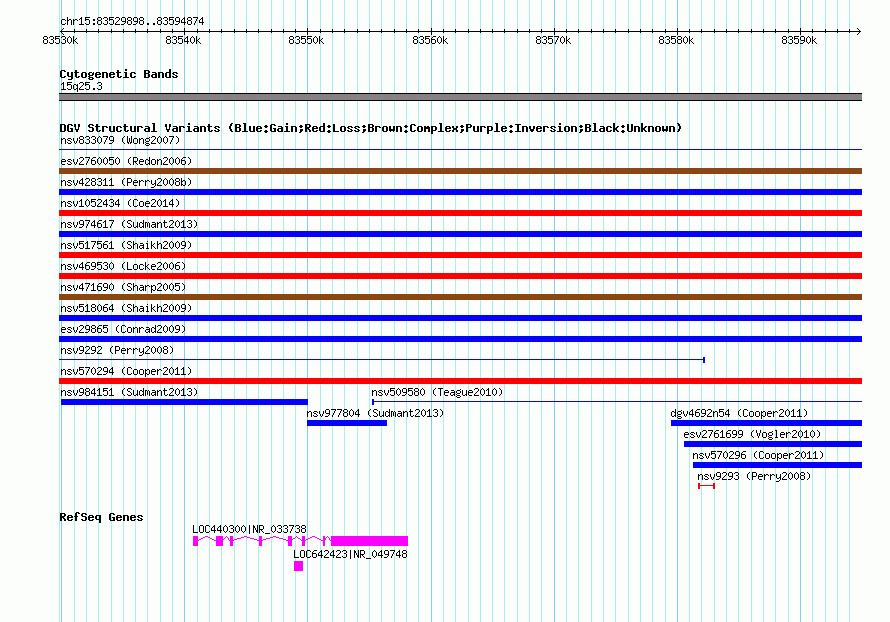Click the nsv984151 (Sudmant2013) label

(x=129, y=392)
